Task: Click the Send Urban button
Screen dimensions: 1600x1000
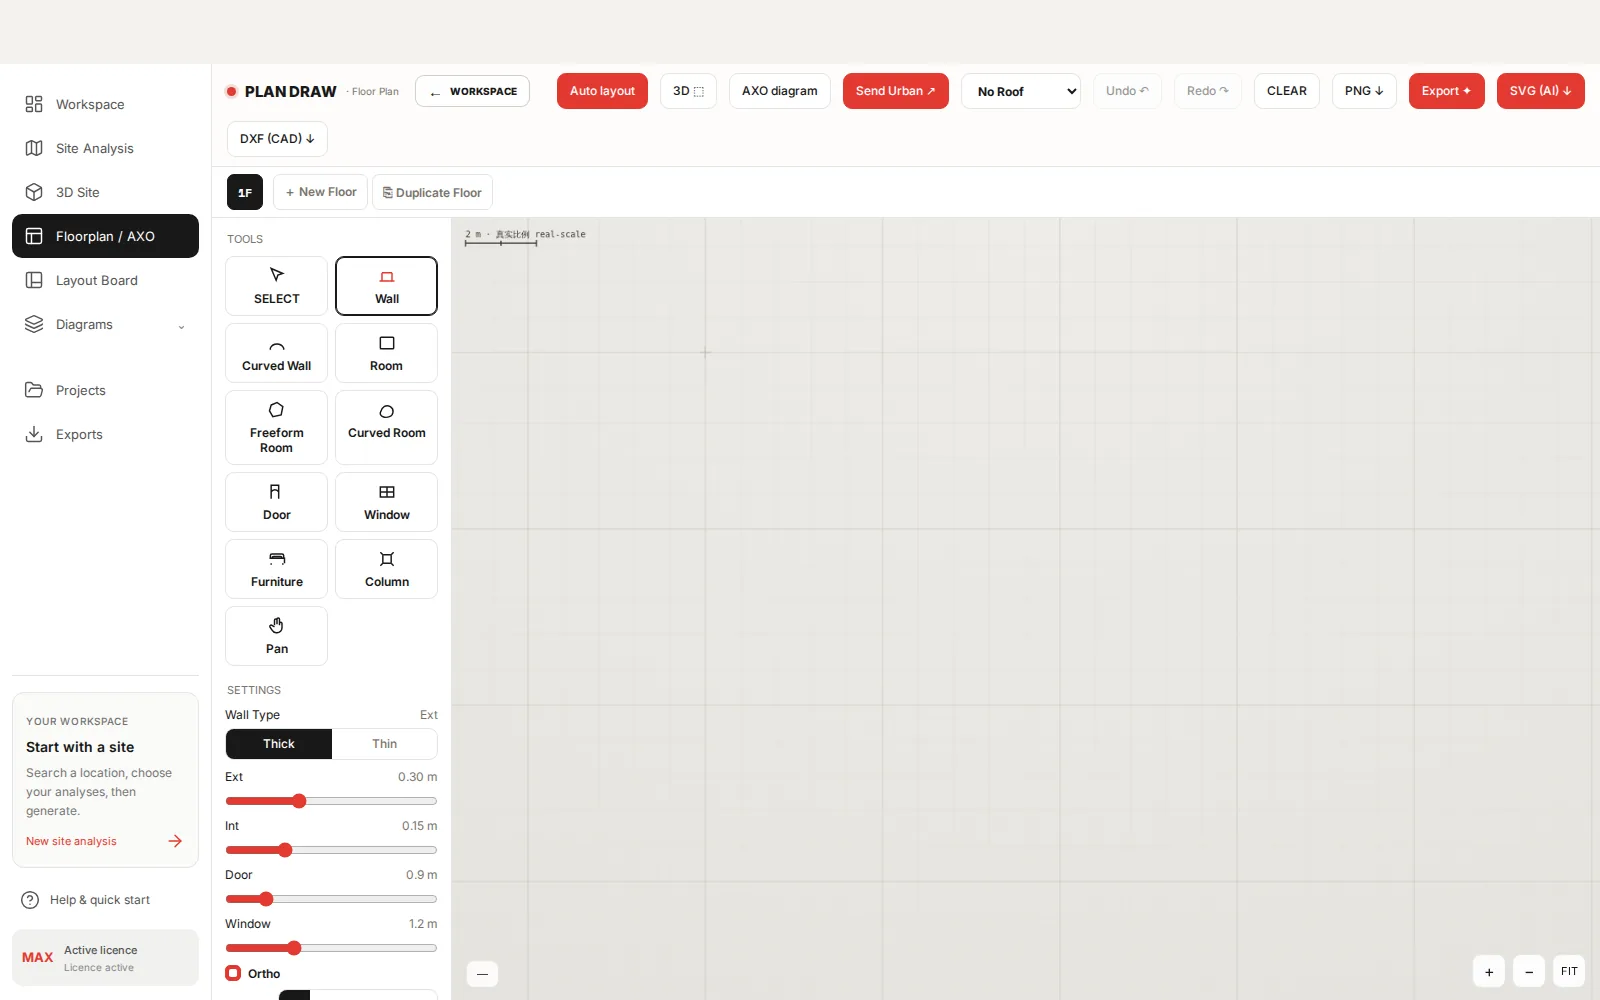Action: click(895, 91)
